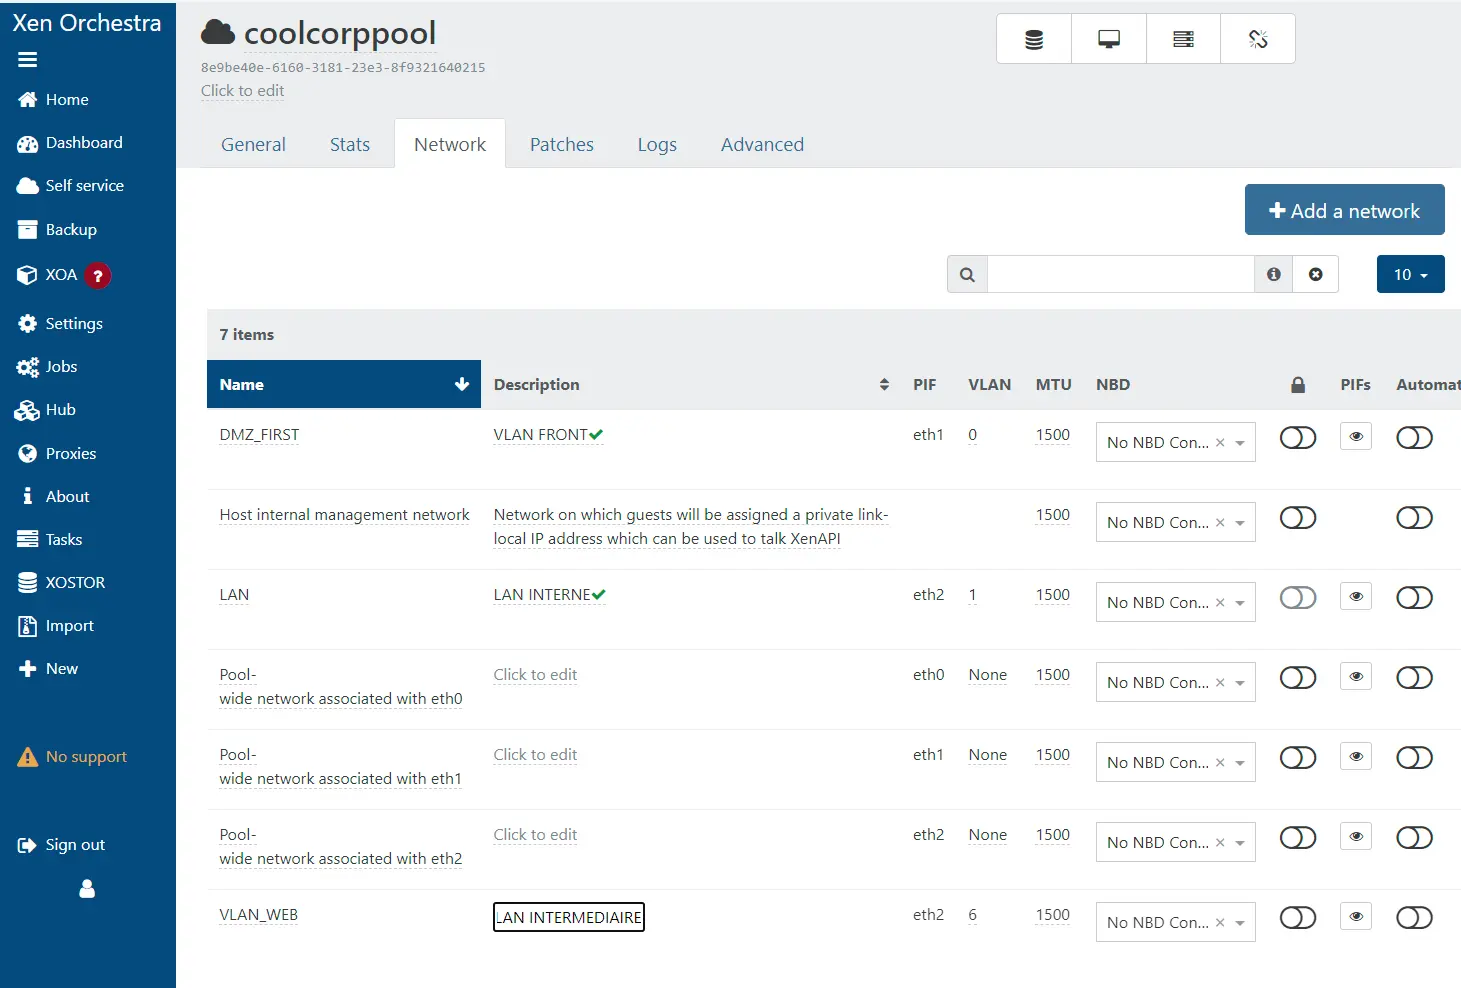Screen dimensions: 1461x988
Task: Toggle lock switch for DMZ_FIRST
Action: 1298,438
